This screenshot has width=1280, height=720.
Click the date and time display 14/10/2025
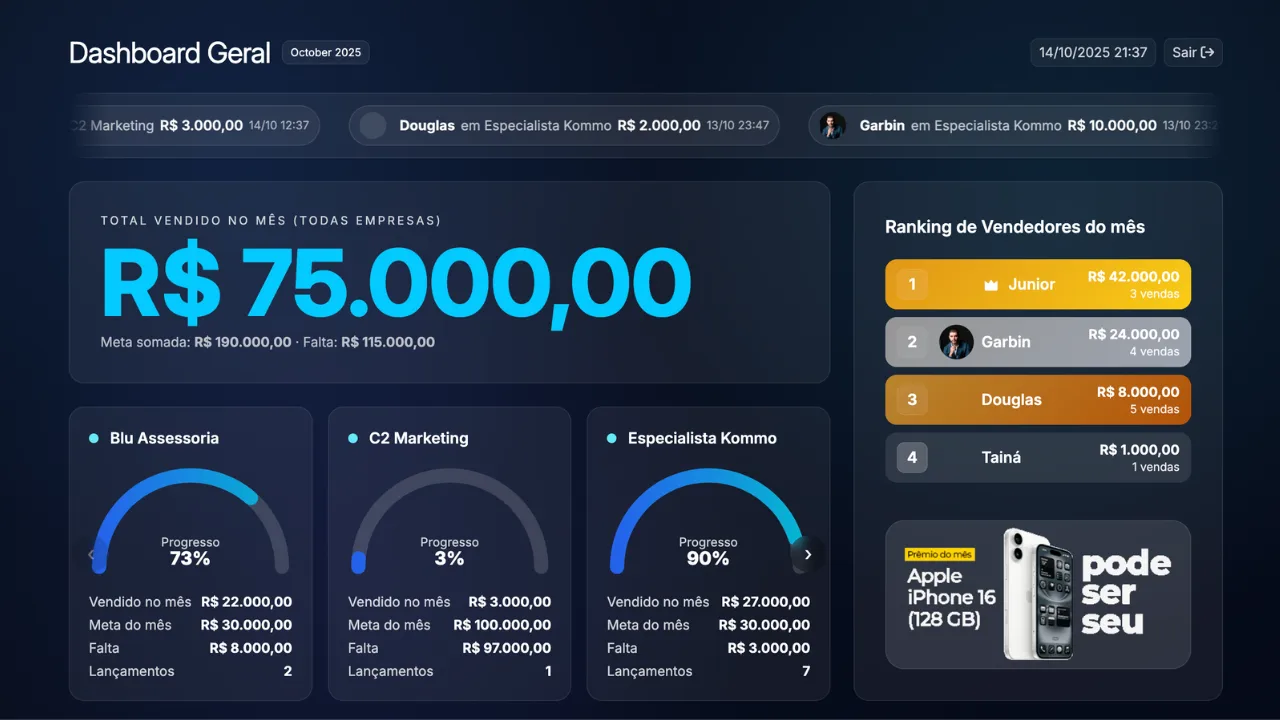(1092, 53)
